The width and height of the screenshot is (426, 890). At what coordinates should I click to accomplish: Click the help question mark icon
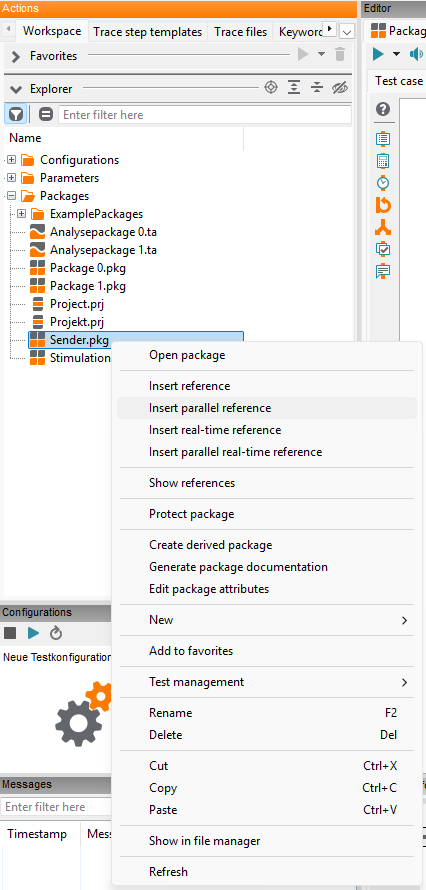tap(383, 110)
